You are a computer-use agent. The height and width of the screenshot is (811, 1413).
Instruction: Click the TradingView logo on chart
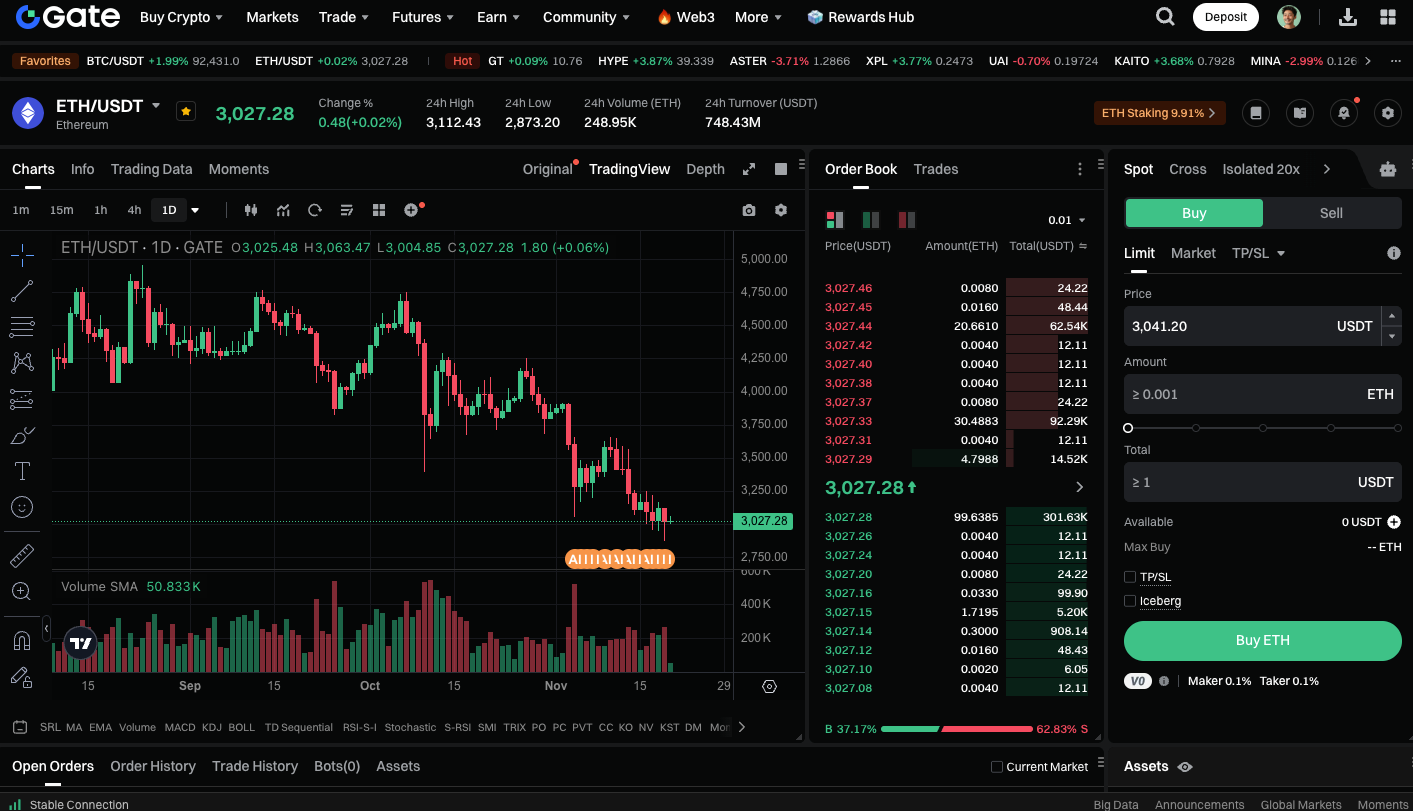[x=81, y=644]
